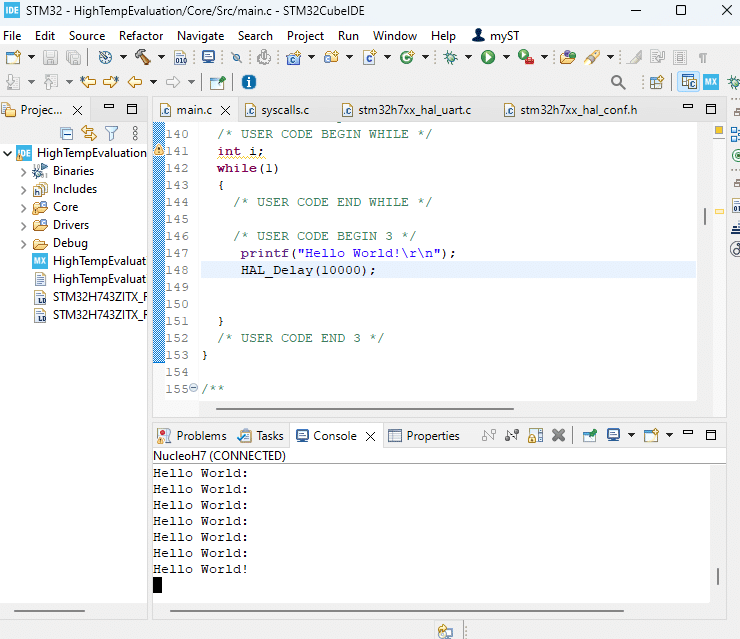The image size is (740, 639).
Task: Expand the Drivers folder node
Action: pyautogui.click(x=23, y=226)
